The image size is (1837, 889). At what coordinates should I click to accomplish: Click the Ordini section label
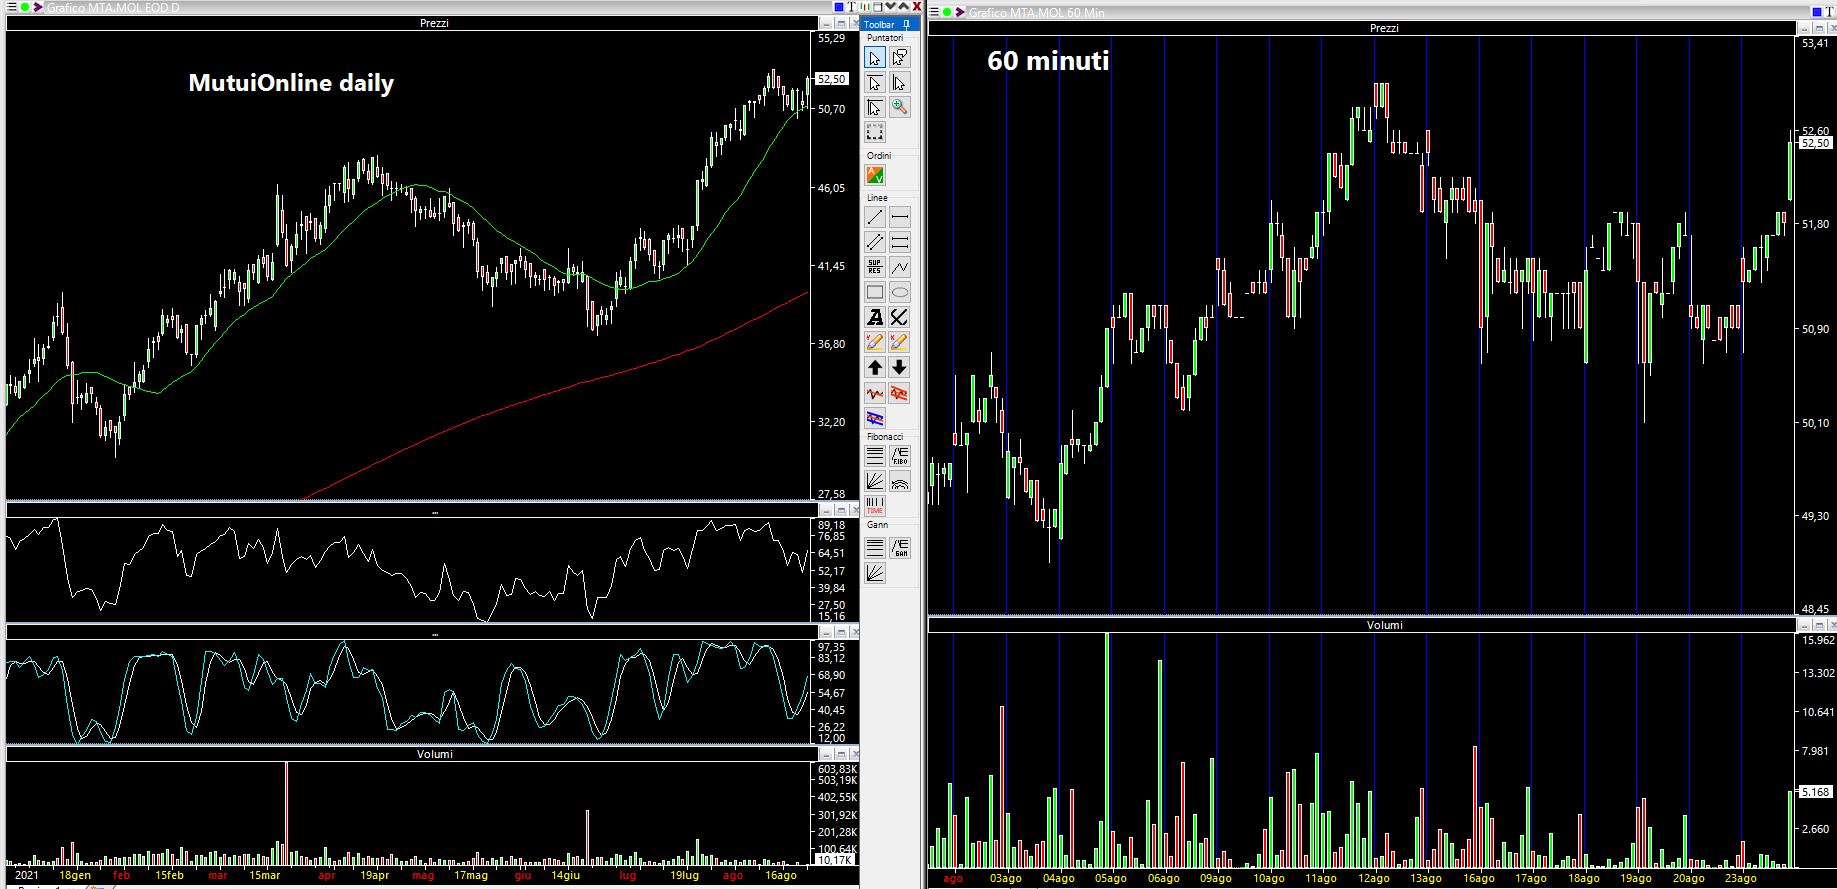tap(879, 156)
